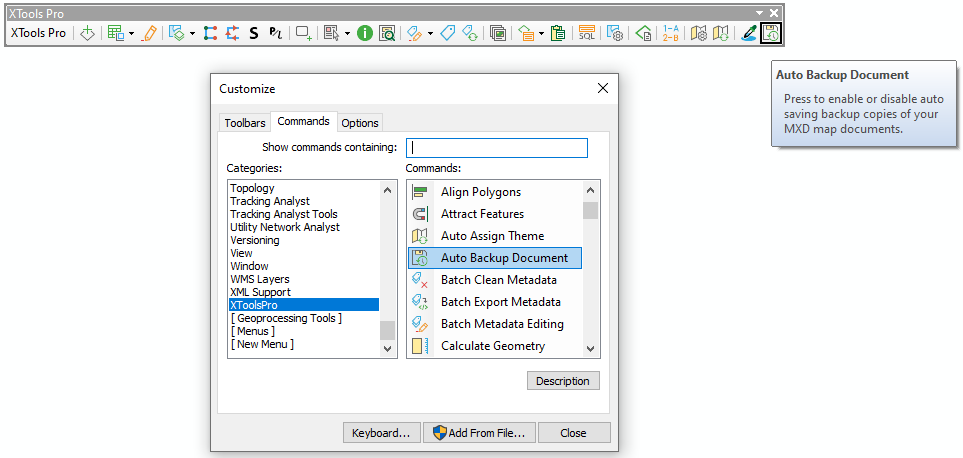Click the list with cursor selection icon

[x=332, y=33]
